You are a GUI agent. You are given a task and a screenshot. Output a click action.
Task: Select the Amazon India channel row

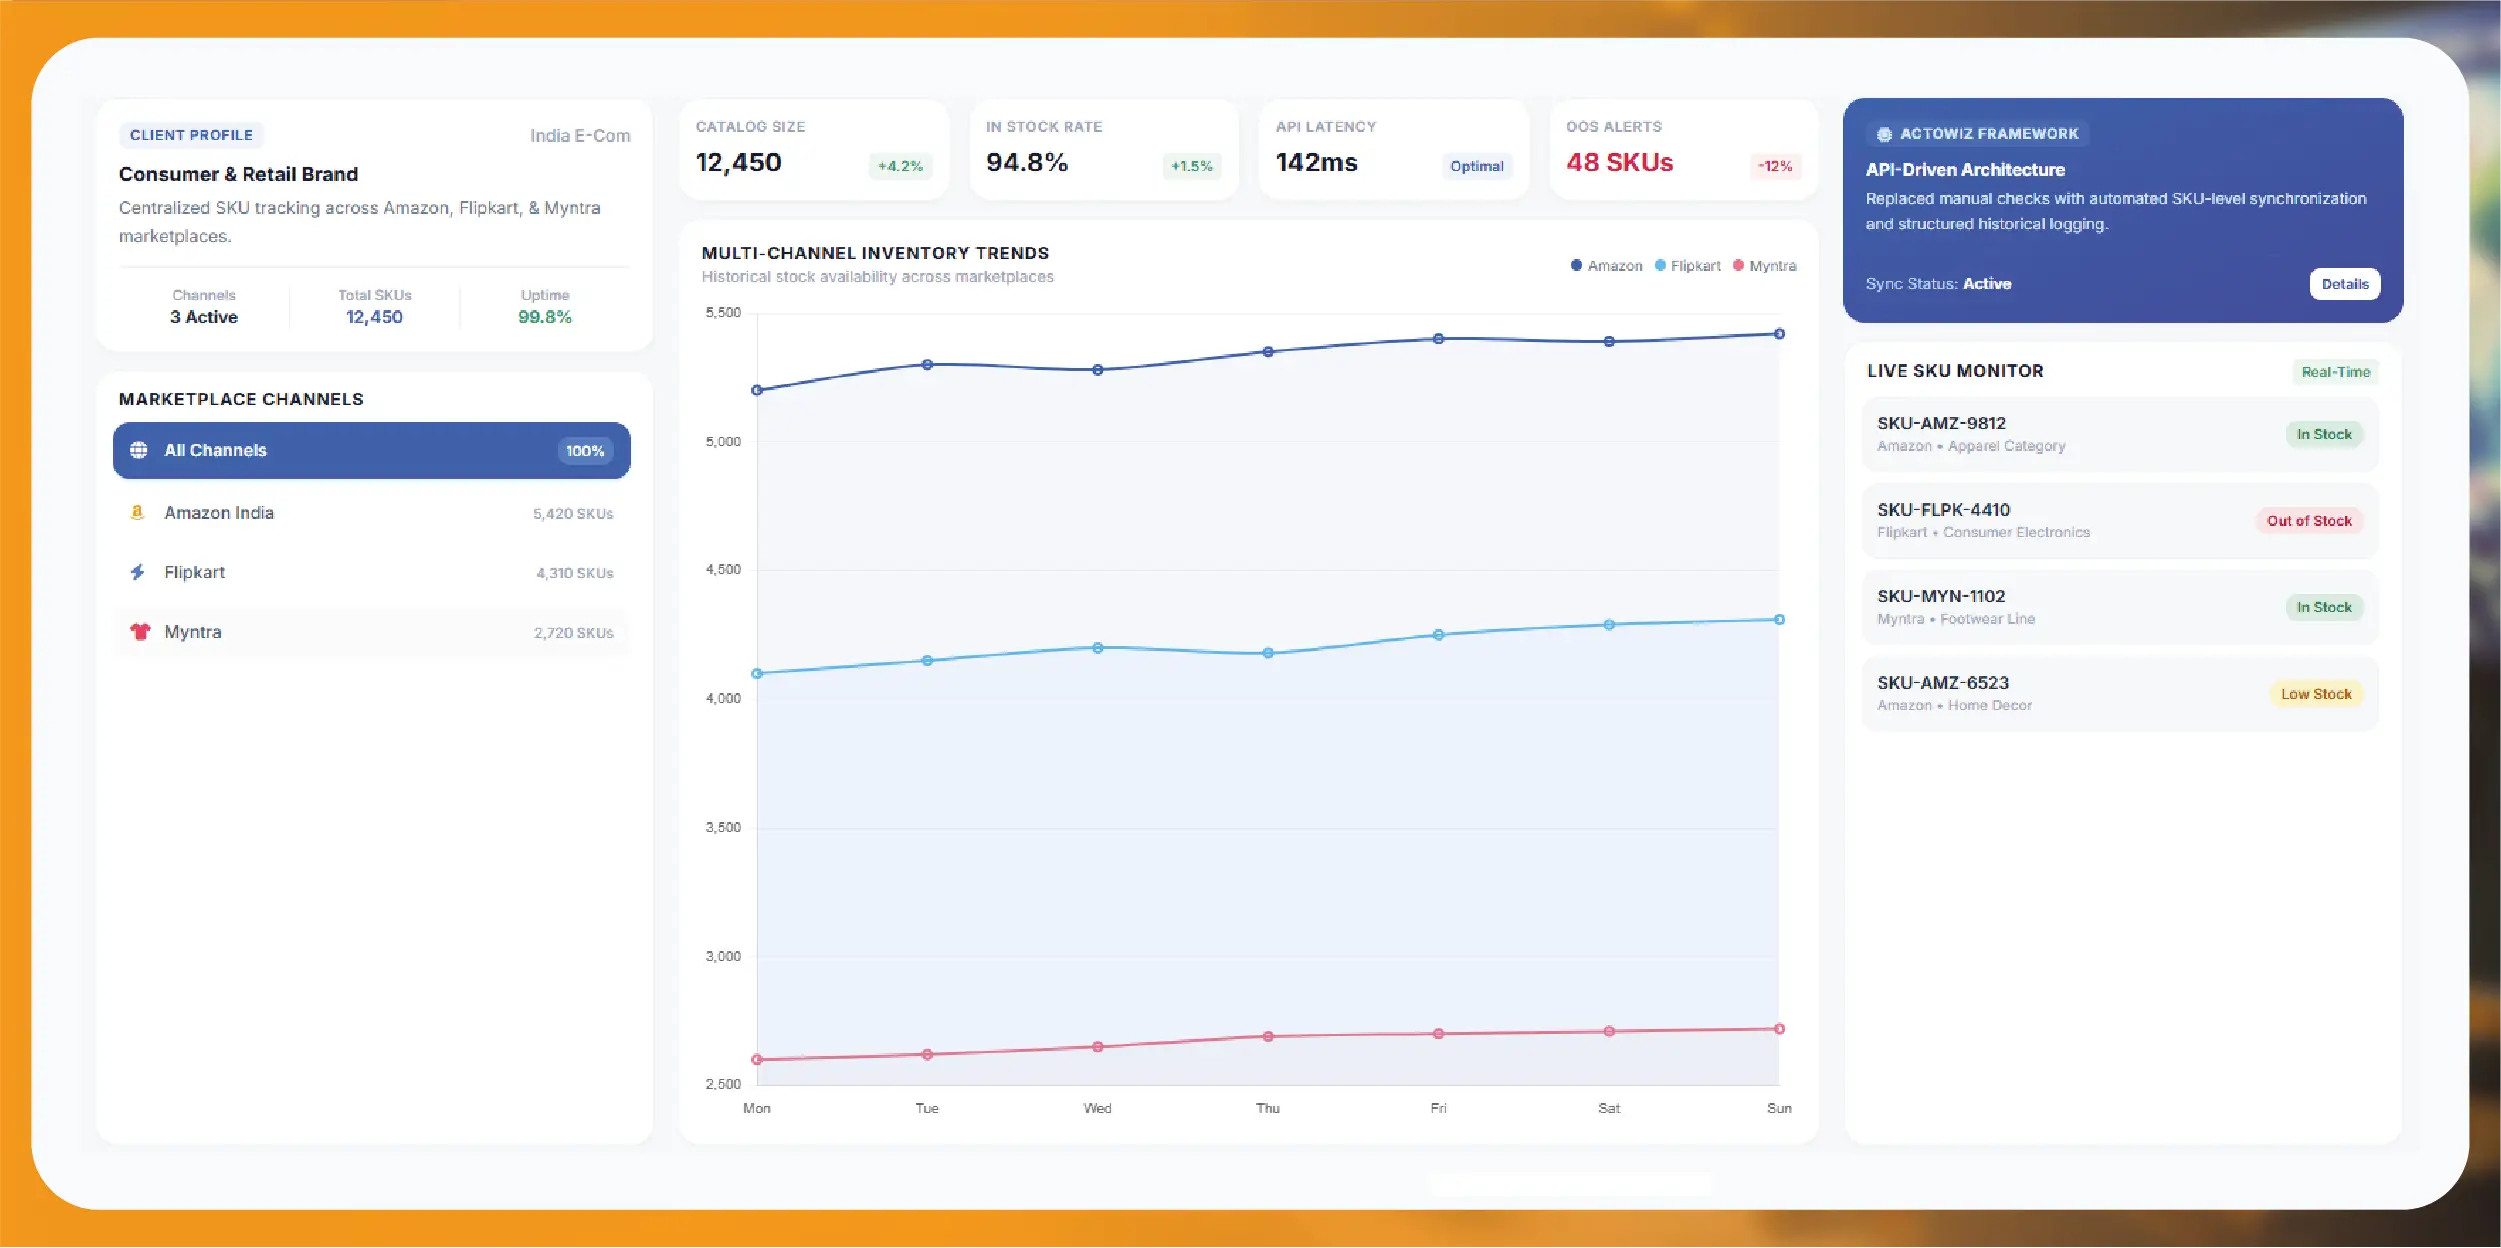coord(372,512)
